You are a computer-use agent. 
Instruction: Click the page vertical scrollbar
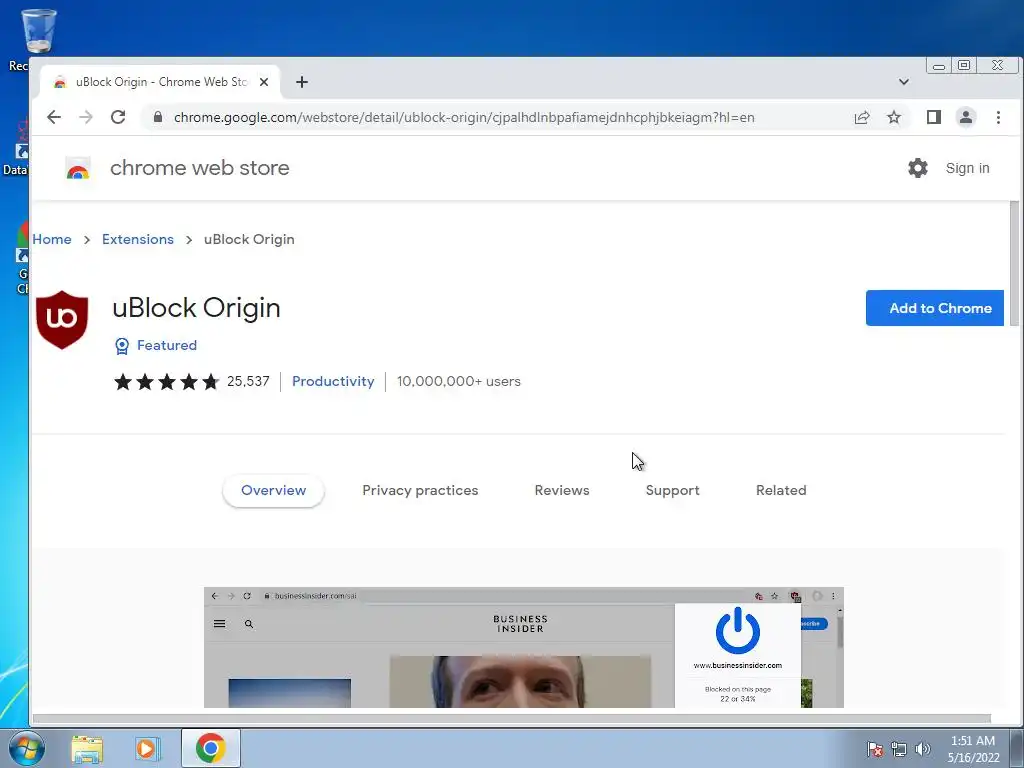coord(1014,263)
